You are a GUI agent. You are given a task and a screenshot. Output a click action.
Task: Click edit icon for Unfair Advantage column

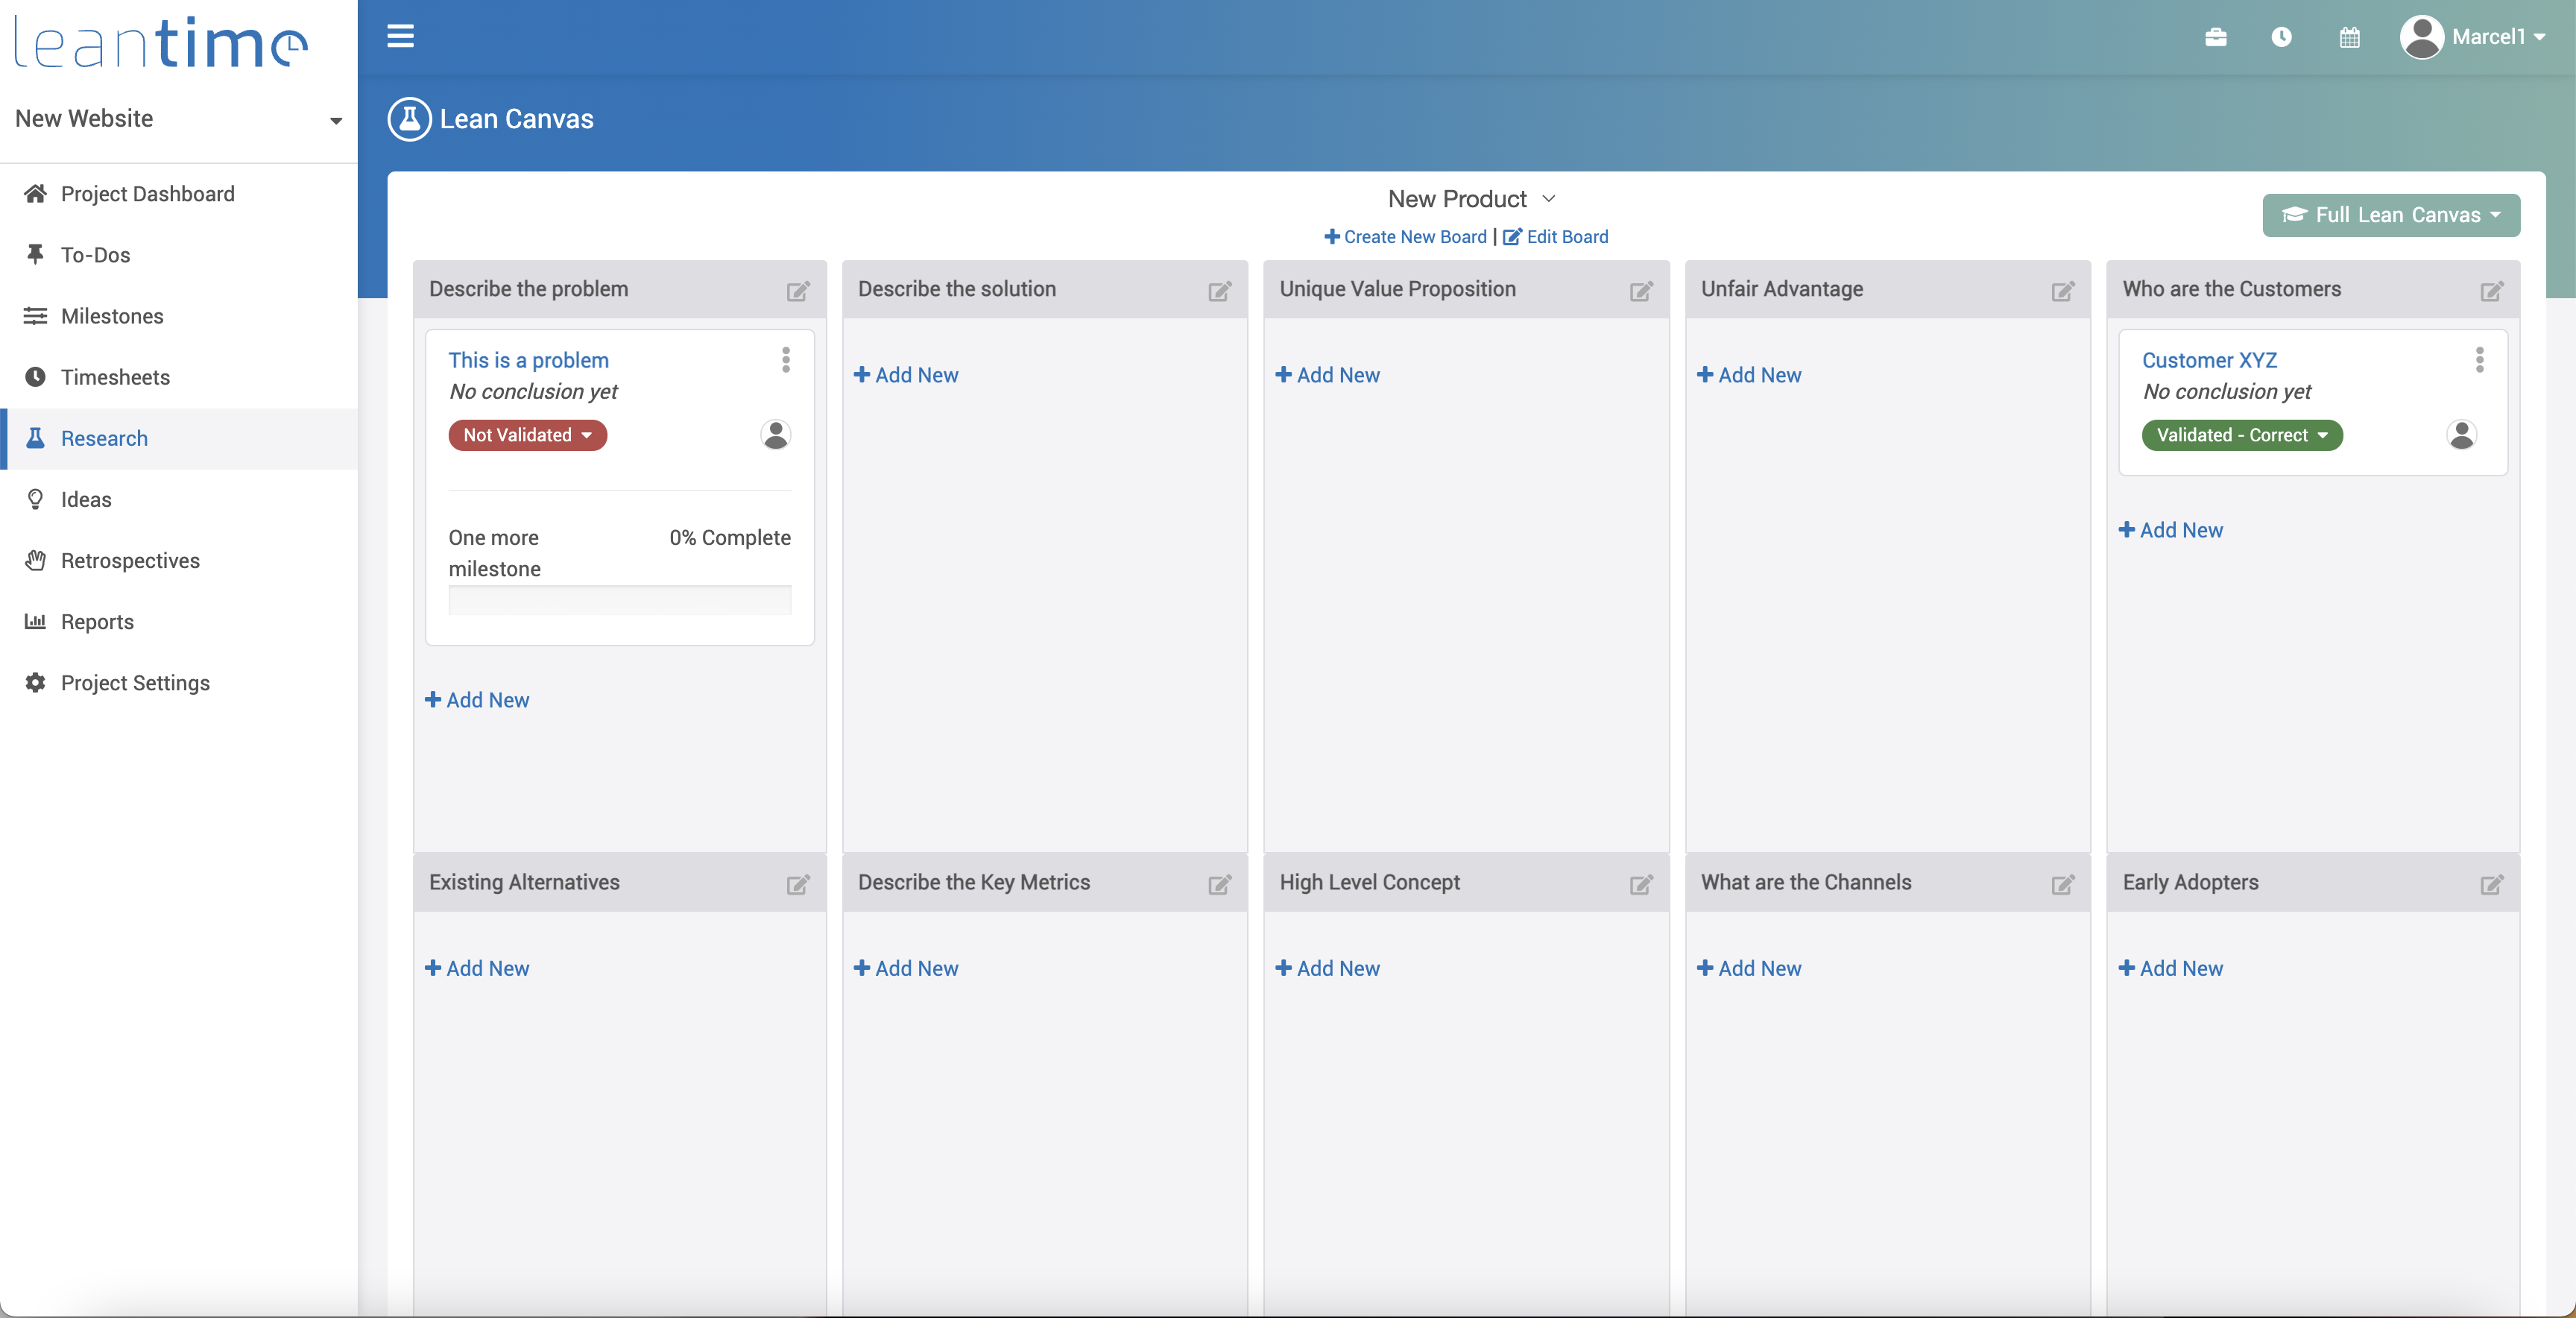coord(2062,291)
